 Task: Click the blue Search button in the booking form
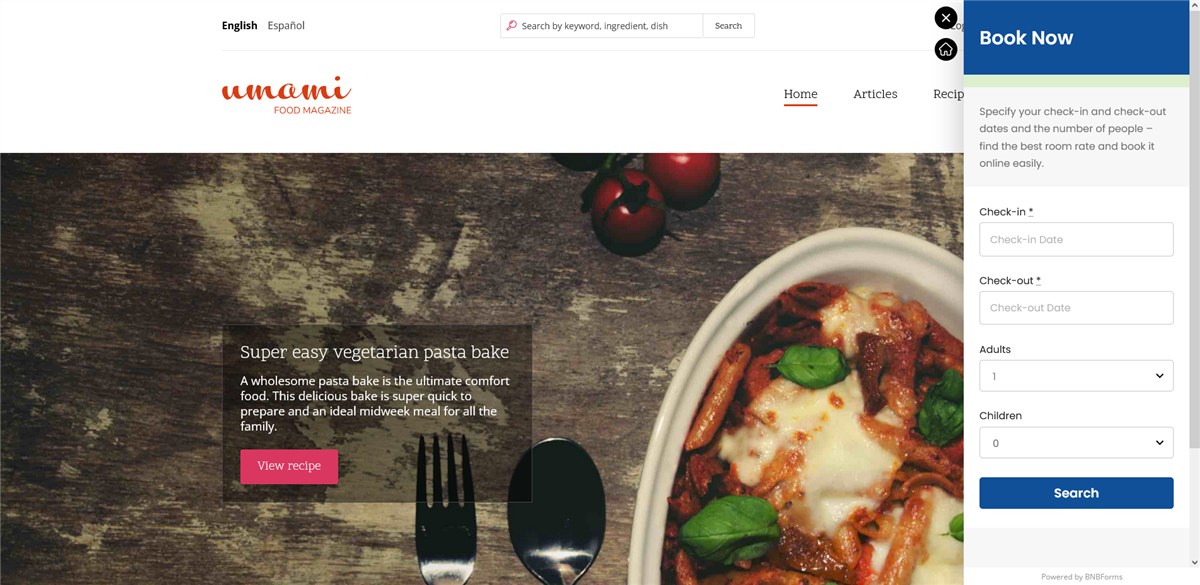(x=1076, y=493)
